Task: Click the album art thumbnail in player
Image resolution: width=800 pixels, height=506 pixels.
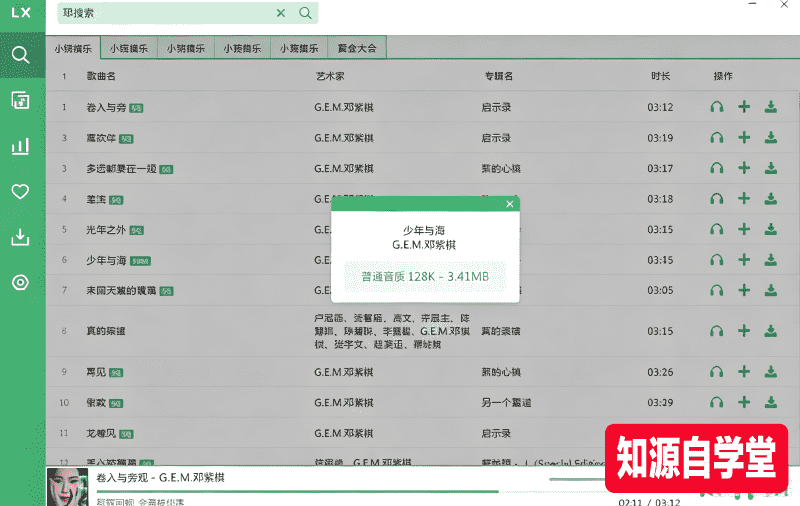Action: pyautogui.click(x=67, y=487)
